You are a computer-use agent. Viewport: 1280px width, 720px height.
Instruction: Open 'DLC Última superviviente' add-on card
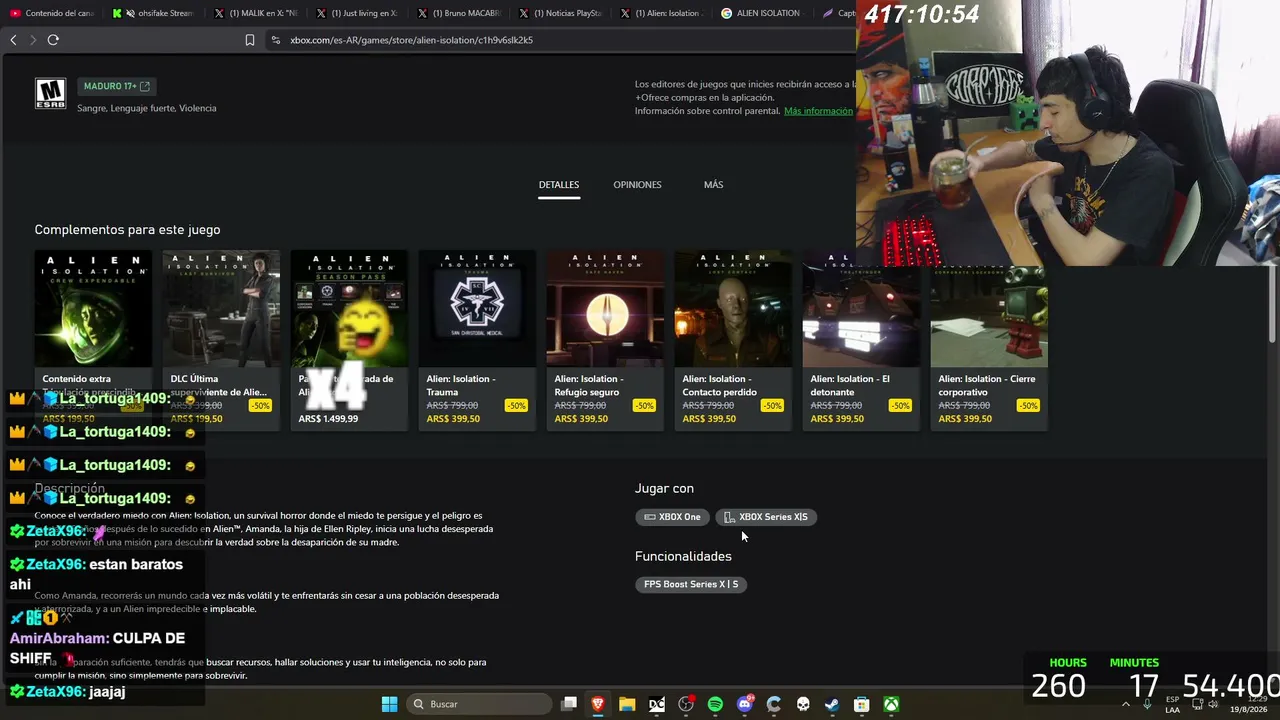221,340
